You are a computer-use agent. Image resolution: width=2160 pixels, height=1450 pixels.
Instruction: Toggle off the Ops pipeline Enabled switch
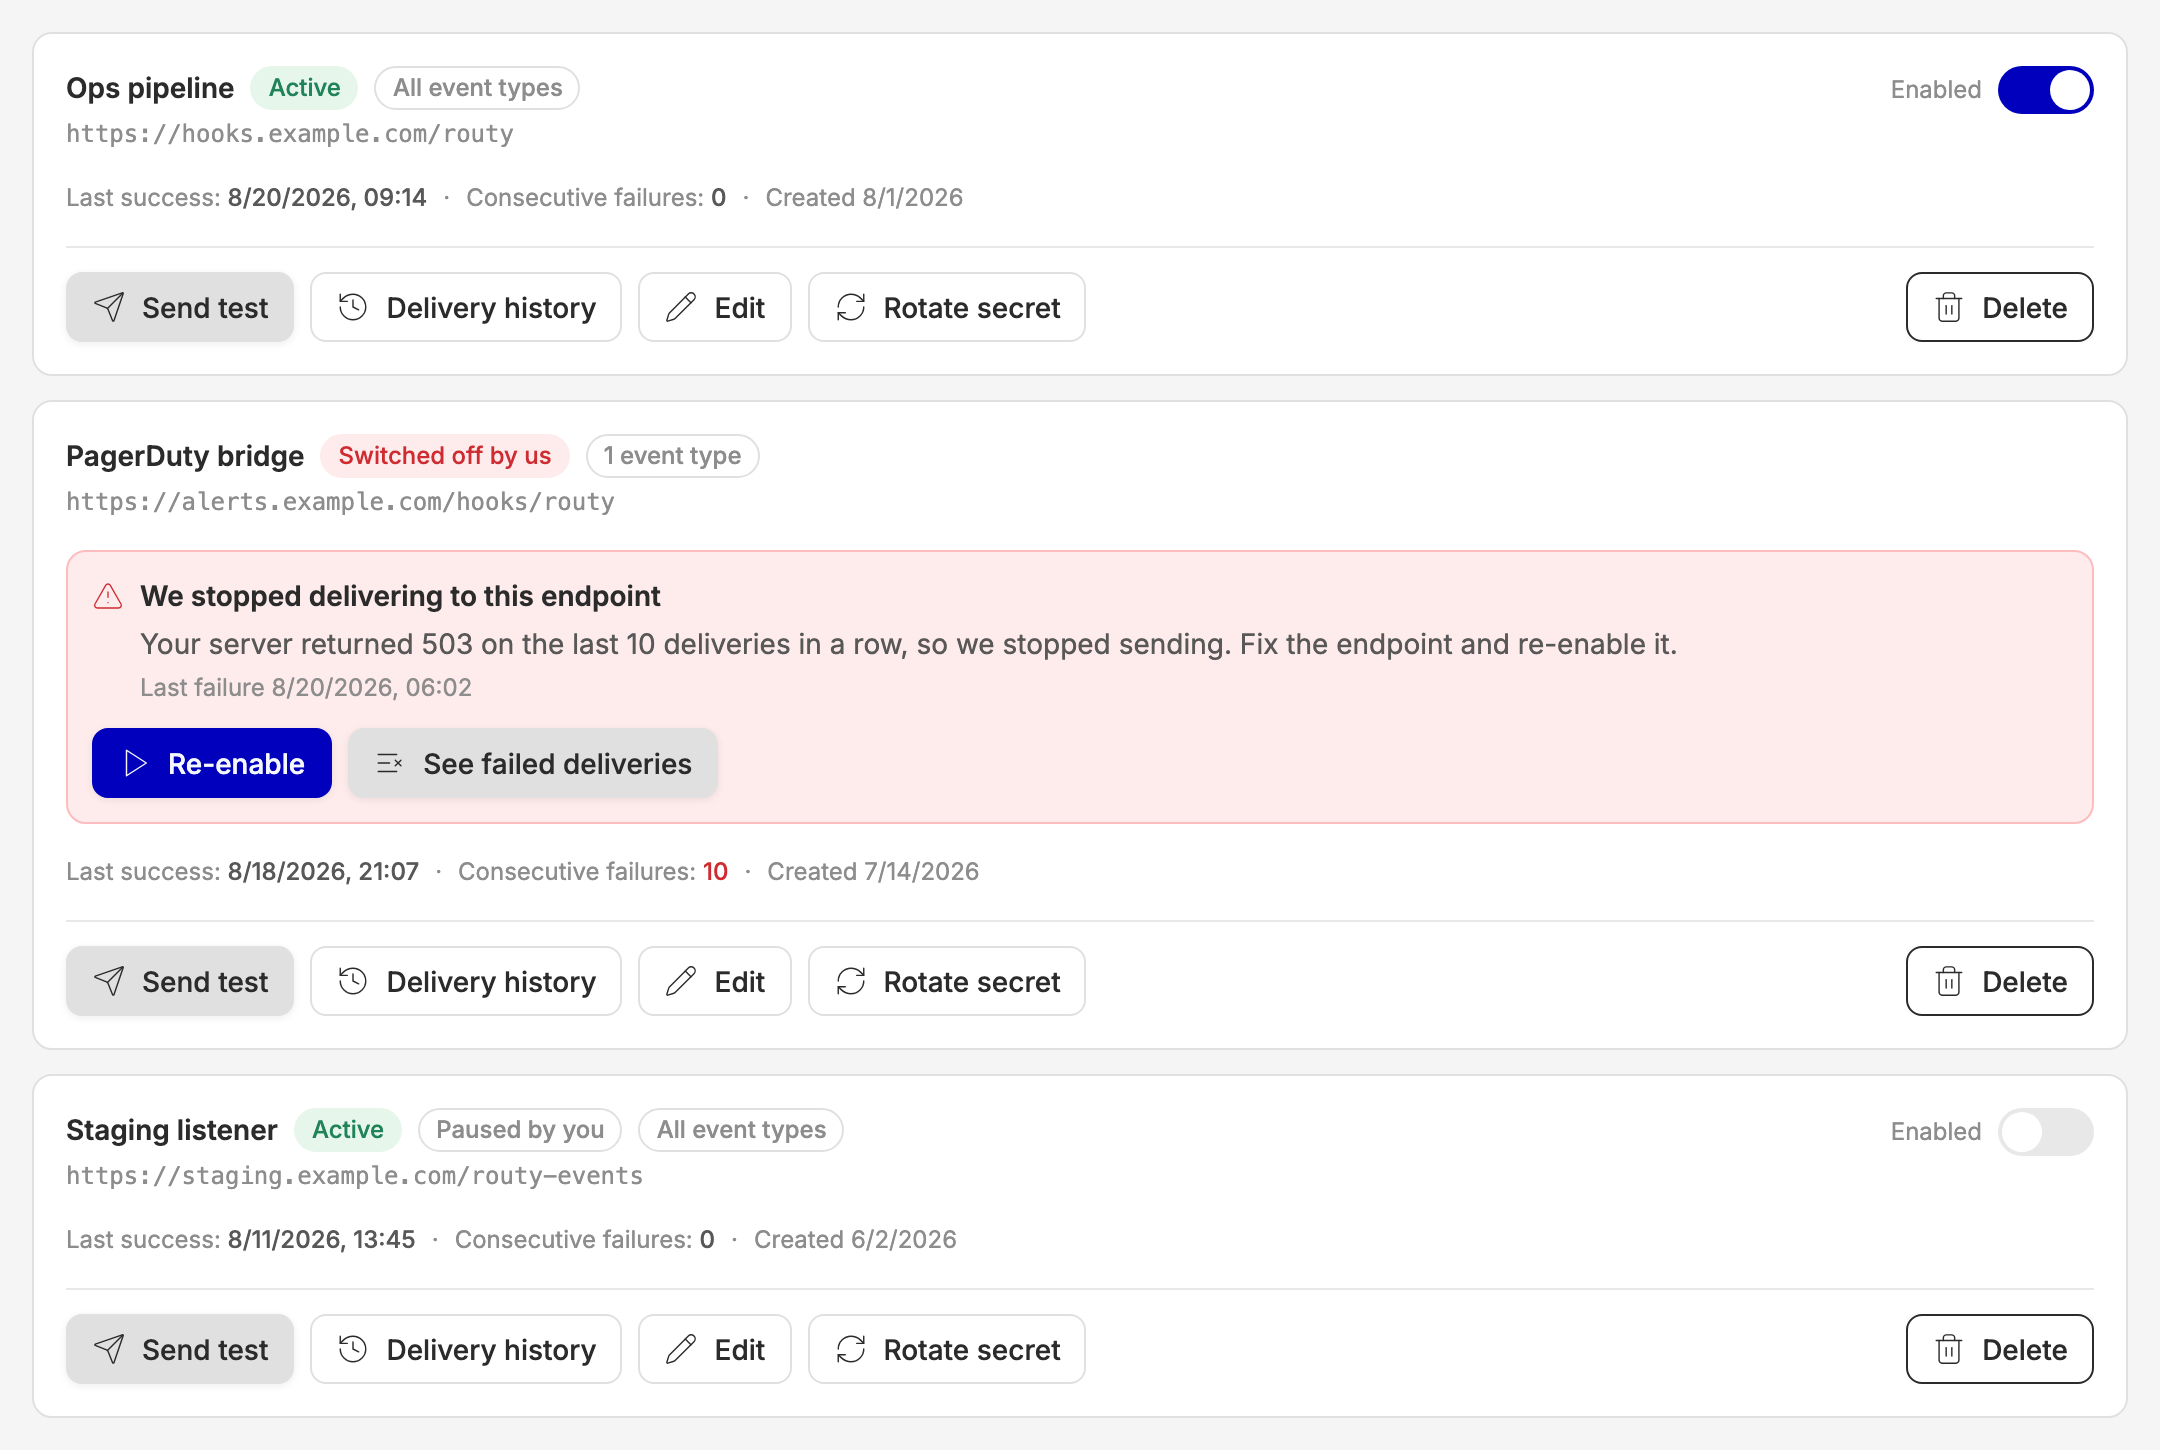(x=2045, y=90)
